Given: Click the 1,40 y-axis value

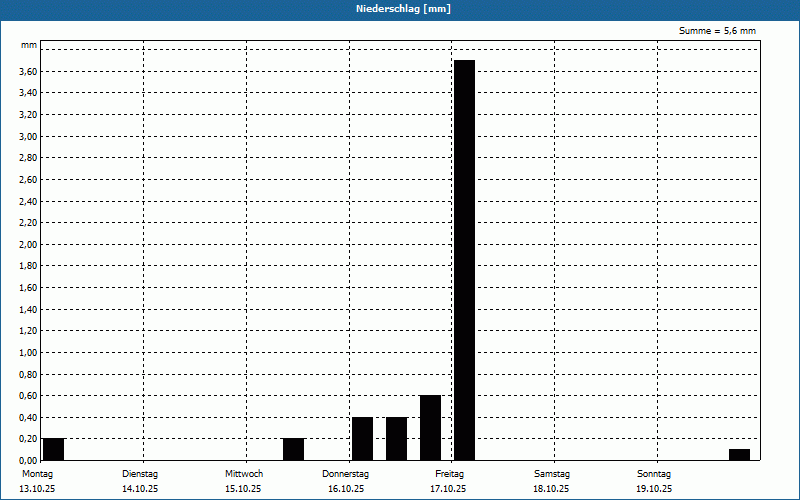Looking at the screenshot, I should coord(28,309).
